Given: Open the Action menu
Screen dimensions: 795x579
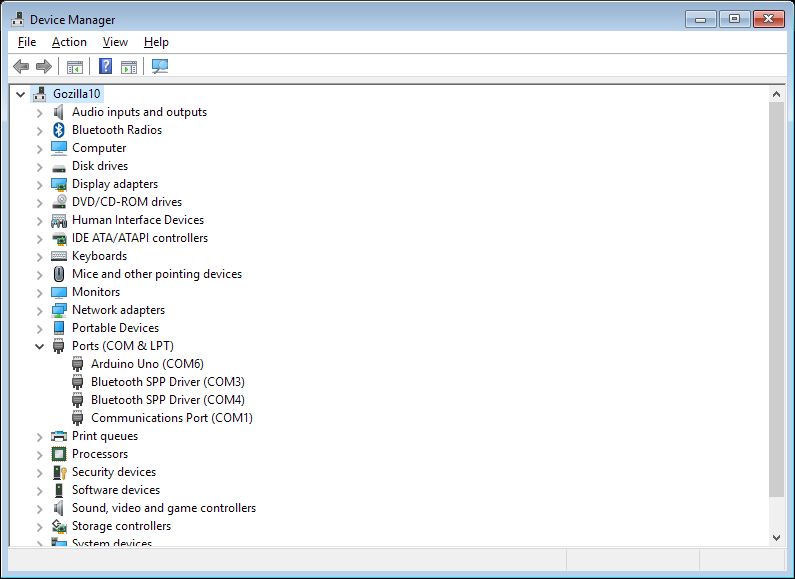Looking at the screenshot, I should click(x=69, y=42).
